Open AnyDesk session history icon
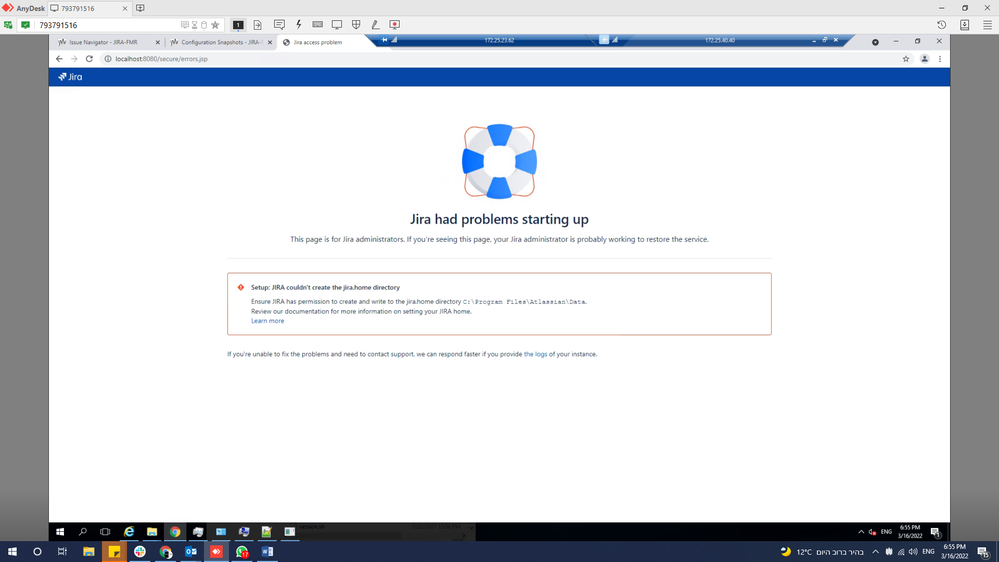This screenshot has width=999, height=562. (942, 25)
